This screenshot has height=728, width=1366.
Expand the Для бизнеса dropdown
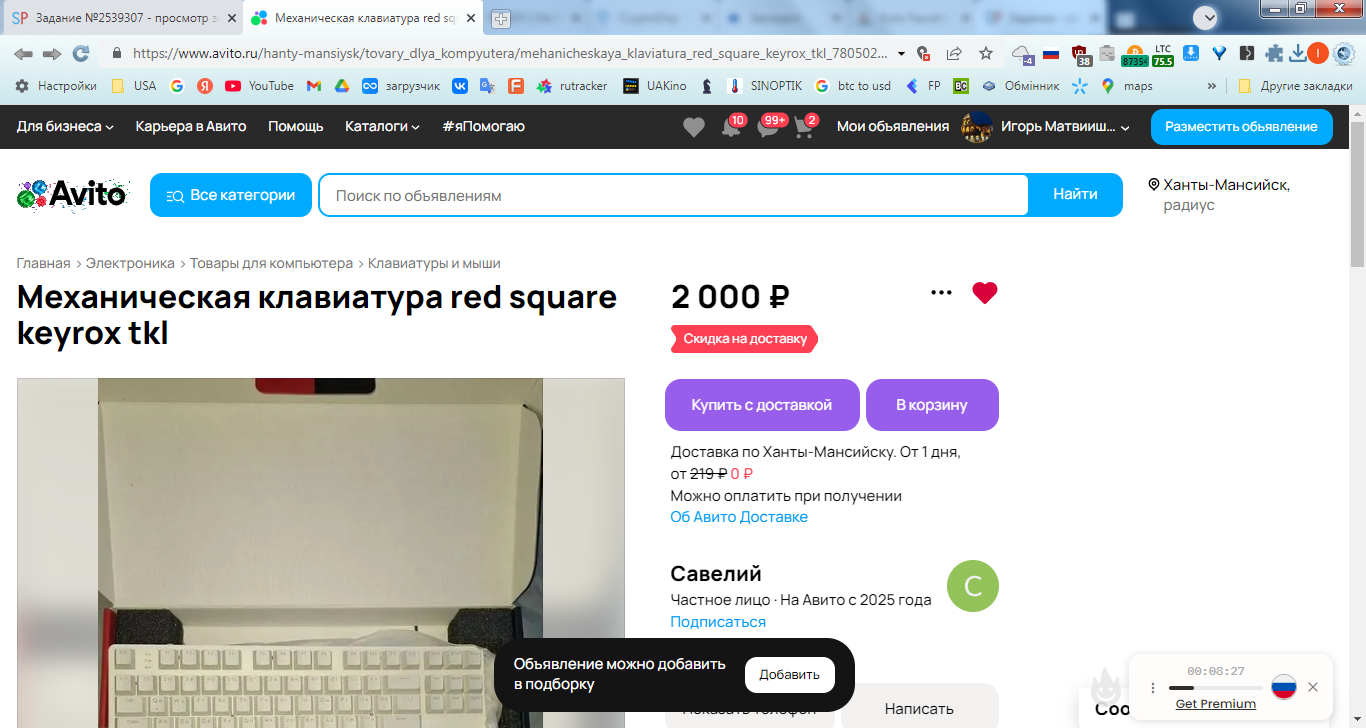tap(65, 126)
